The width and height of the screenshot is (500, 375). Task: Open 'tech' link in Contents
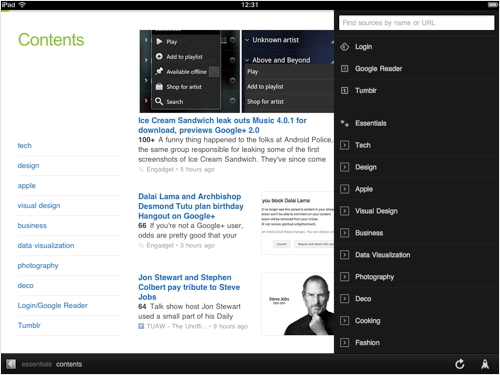click(24, 146)
